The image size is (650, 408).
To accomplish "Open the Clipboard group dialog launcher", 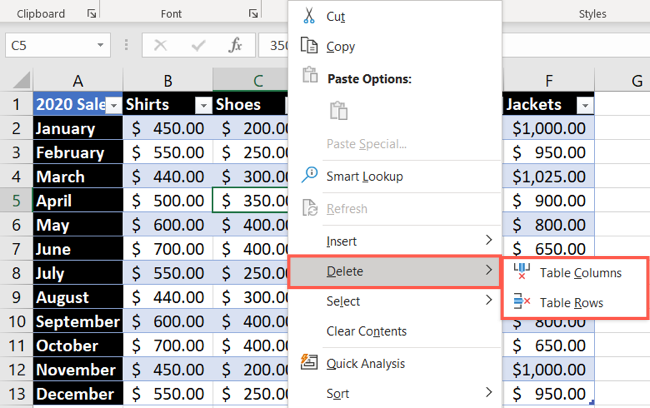I will tap(92, 14).
